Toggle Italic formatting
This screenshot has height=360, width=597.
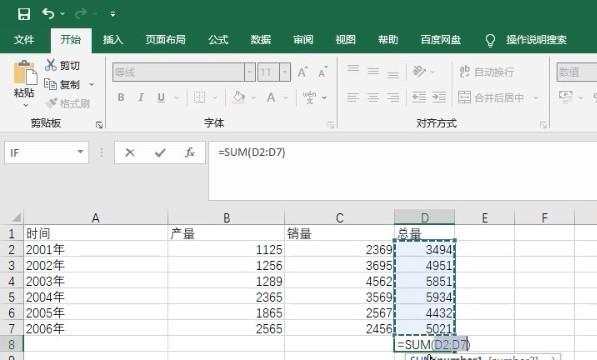pyautogui.click(x=141, y=97)
